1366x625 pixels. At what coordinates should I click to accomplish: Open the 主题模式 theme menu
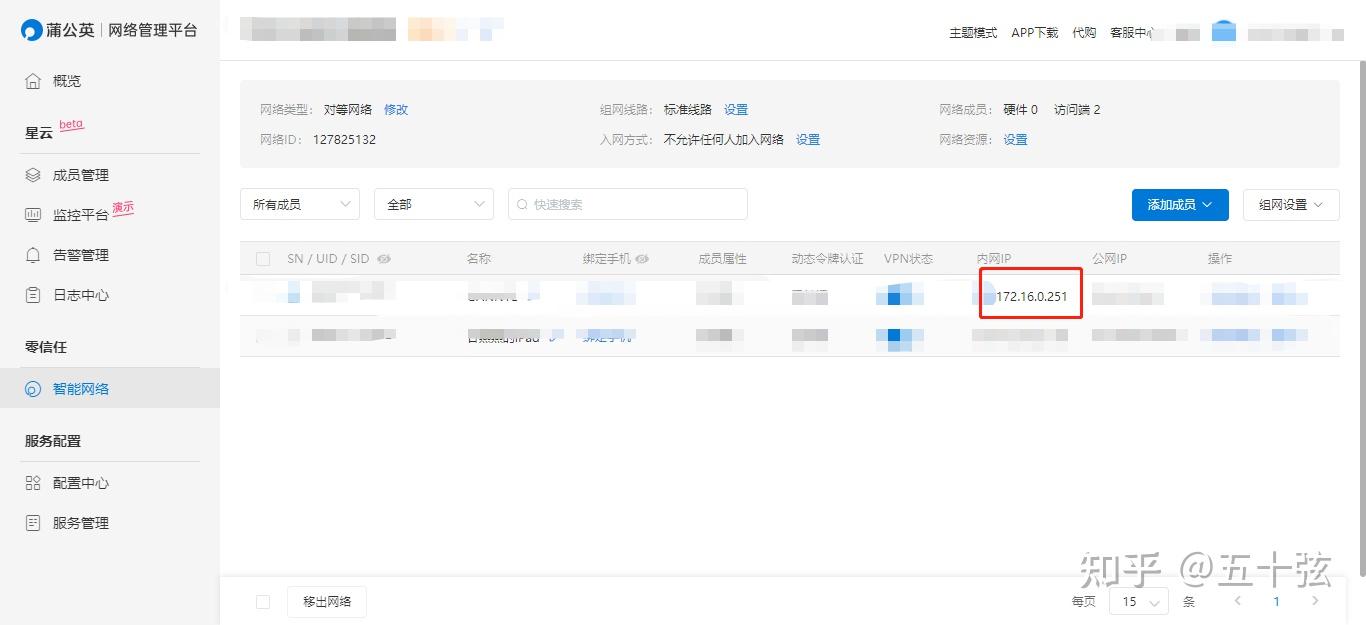point(972,32)
